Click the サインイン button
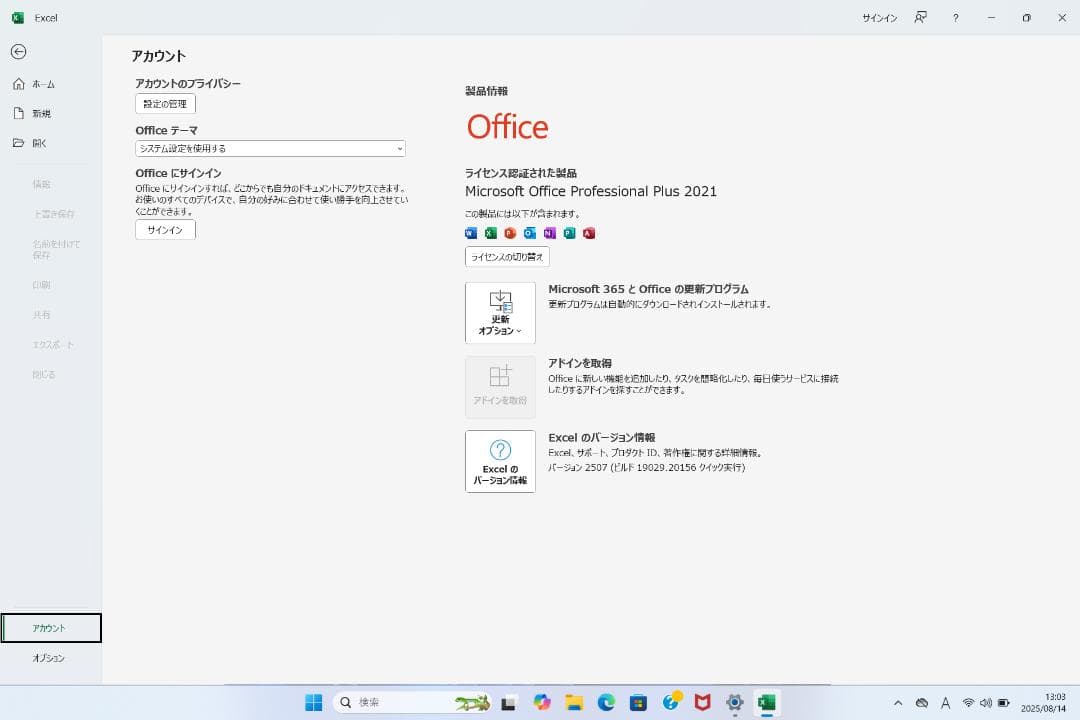This screenshot has height=720, width=1080. [x=164, y=229]
